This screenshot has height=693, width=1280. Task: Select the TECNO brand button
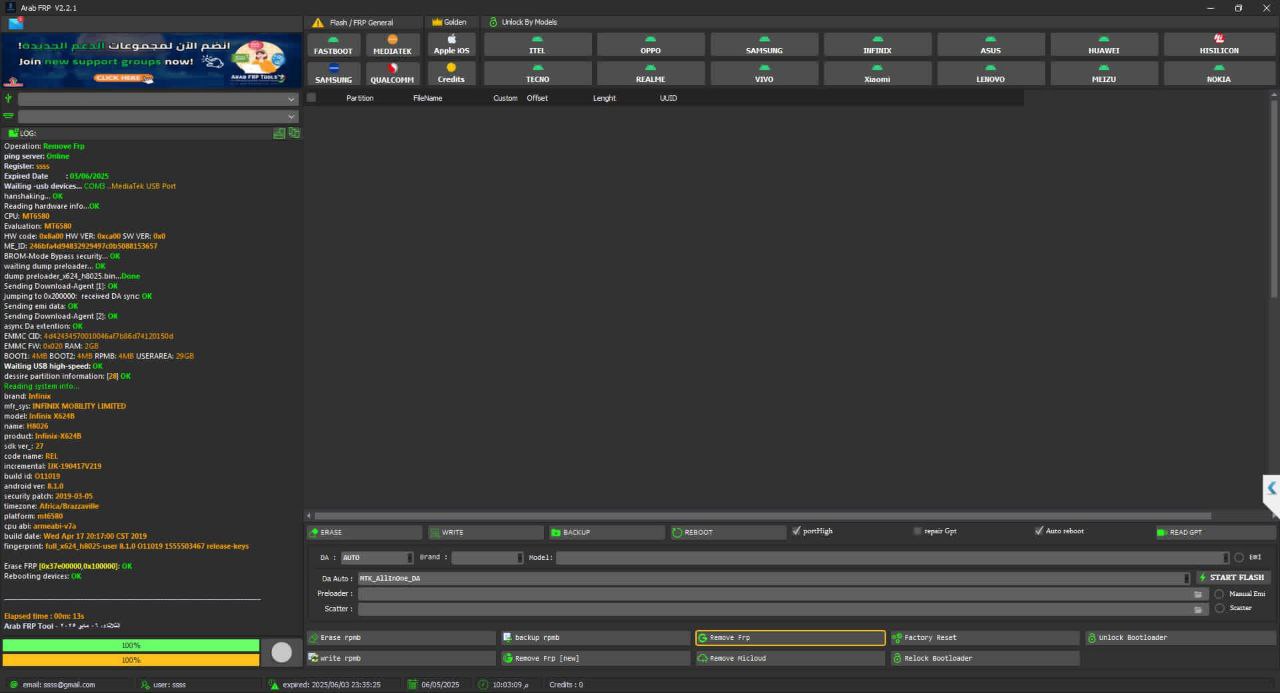tap(537, 74)
